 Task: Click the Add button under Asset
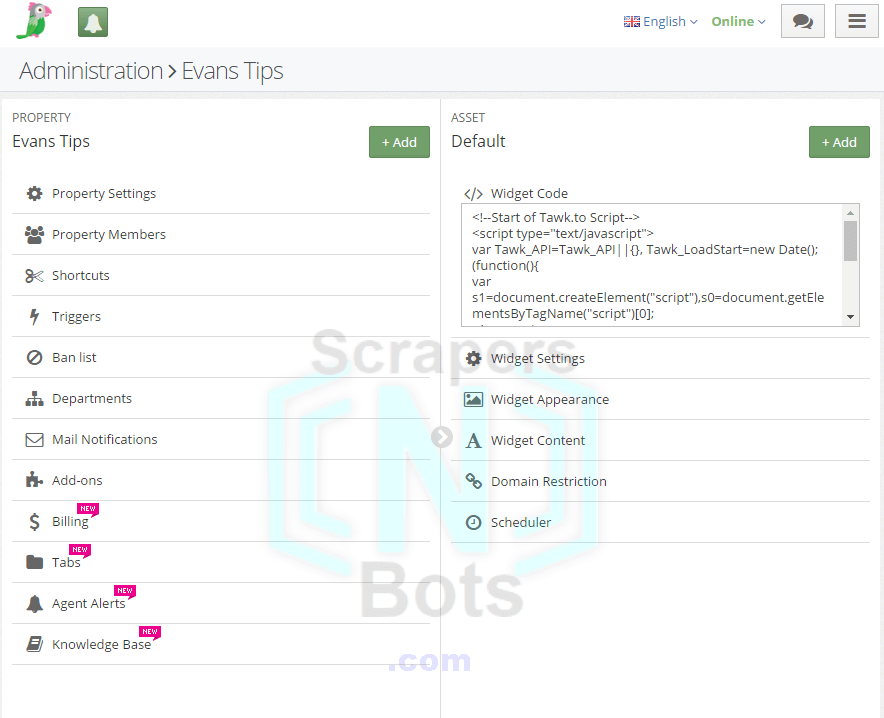(x=839, y=142)
